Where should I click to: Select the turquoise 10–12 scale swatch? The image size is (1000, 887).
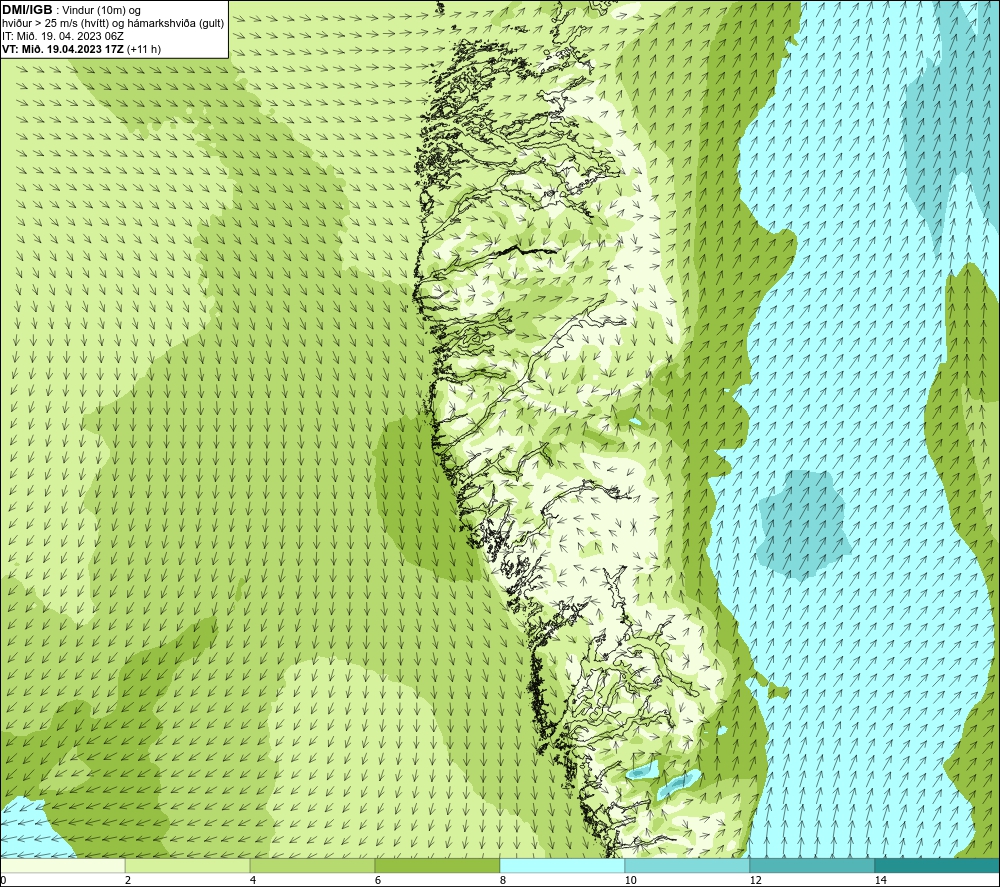point(688,866)
